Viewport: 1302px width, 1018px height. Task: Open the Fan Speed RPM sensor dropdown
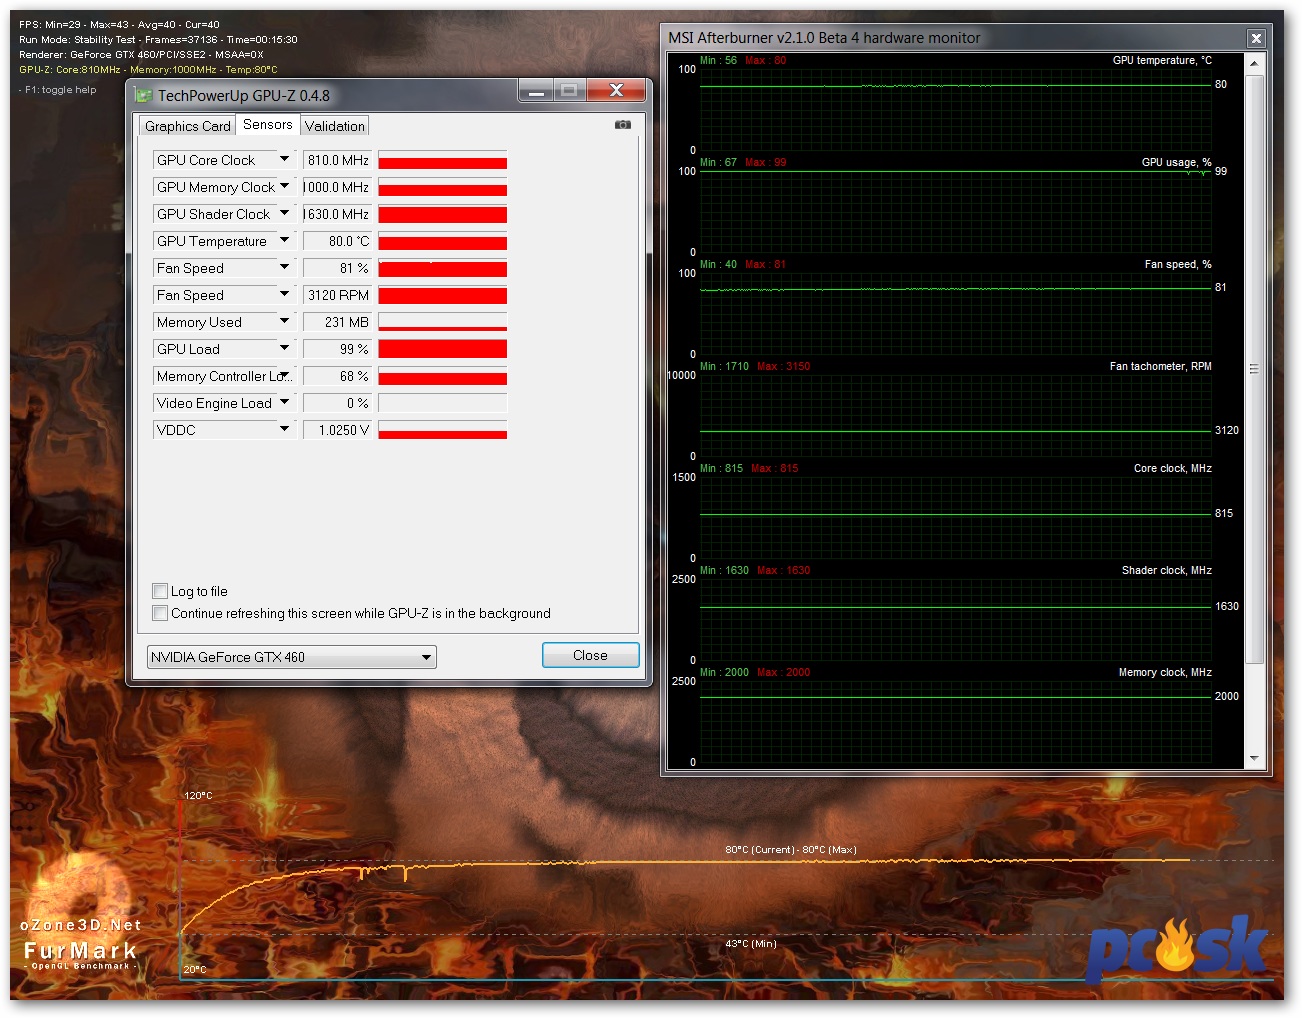coord(284,295)
